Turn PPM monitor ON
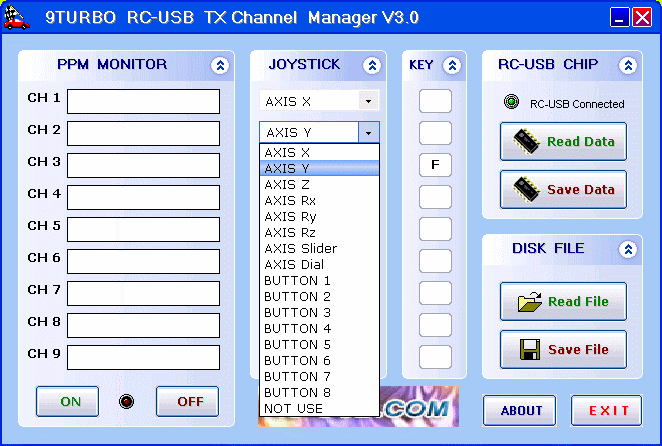662x446 pixels. [68, 402]
